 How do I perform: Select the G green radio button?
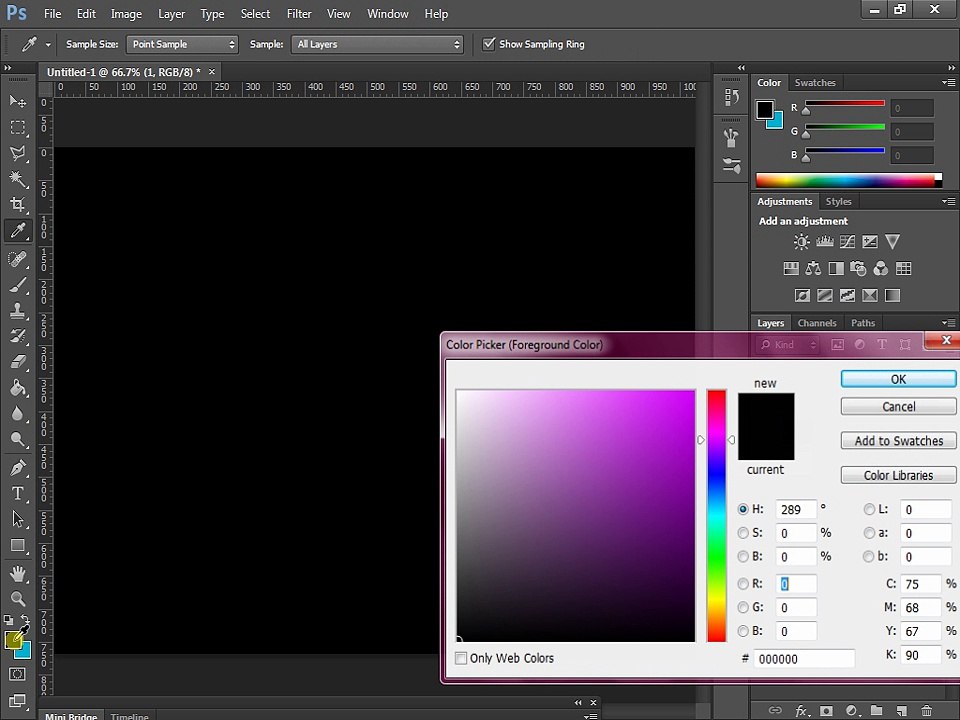coord(743,607)
